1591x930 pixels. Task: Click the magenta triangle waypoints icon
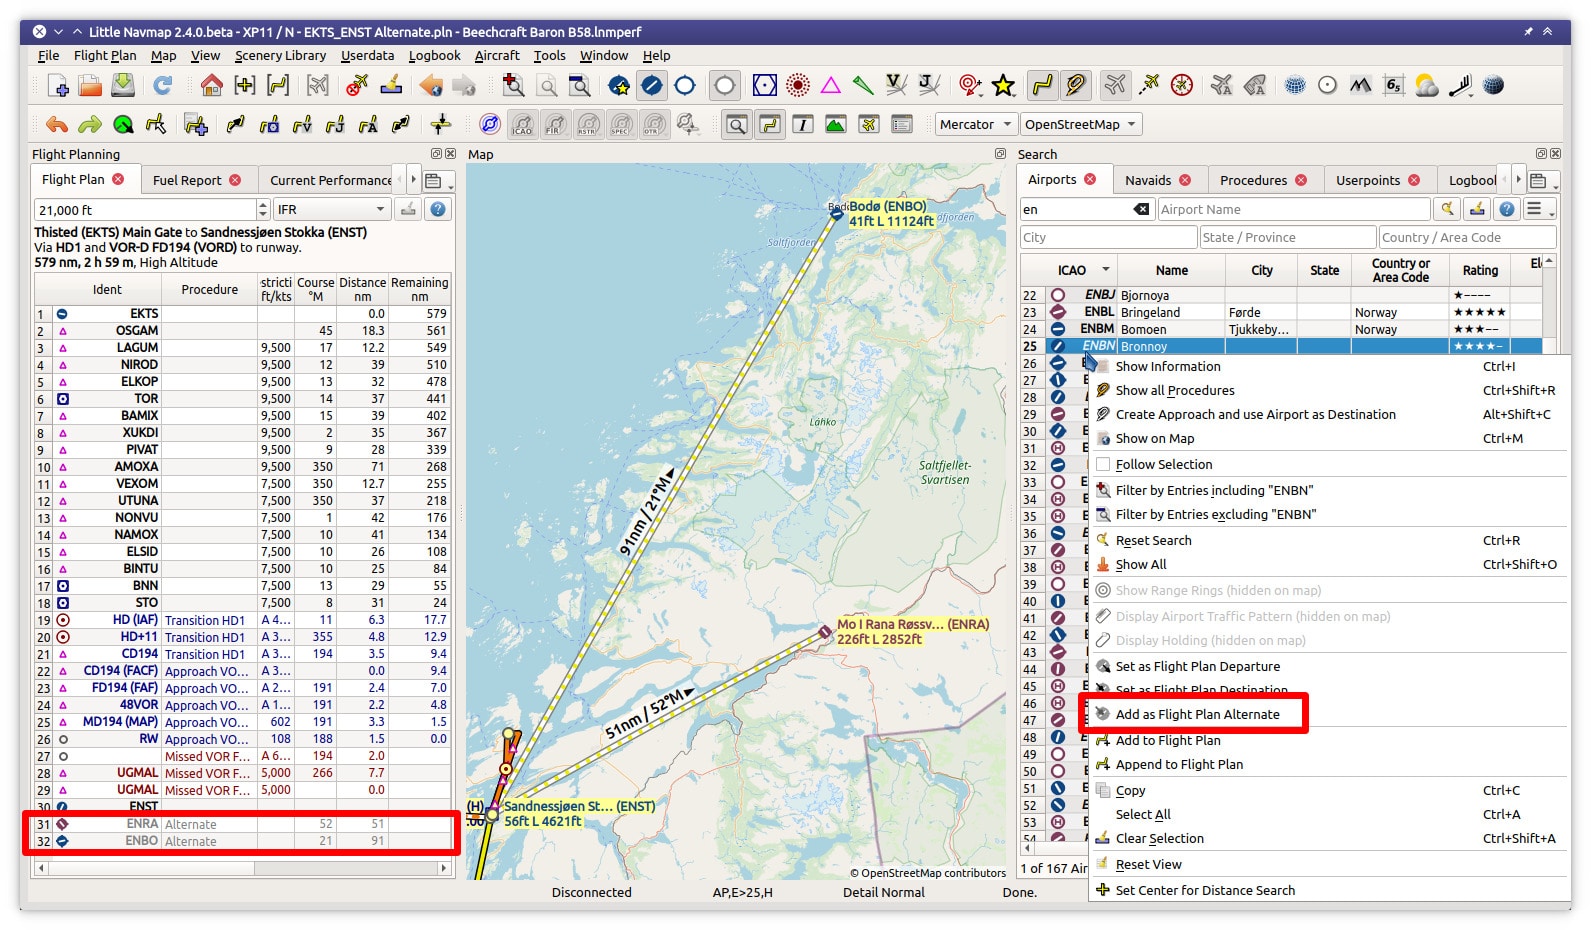tap(831, 86)
